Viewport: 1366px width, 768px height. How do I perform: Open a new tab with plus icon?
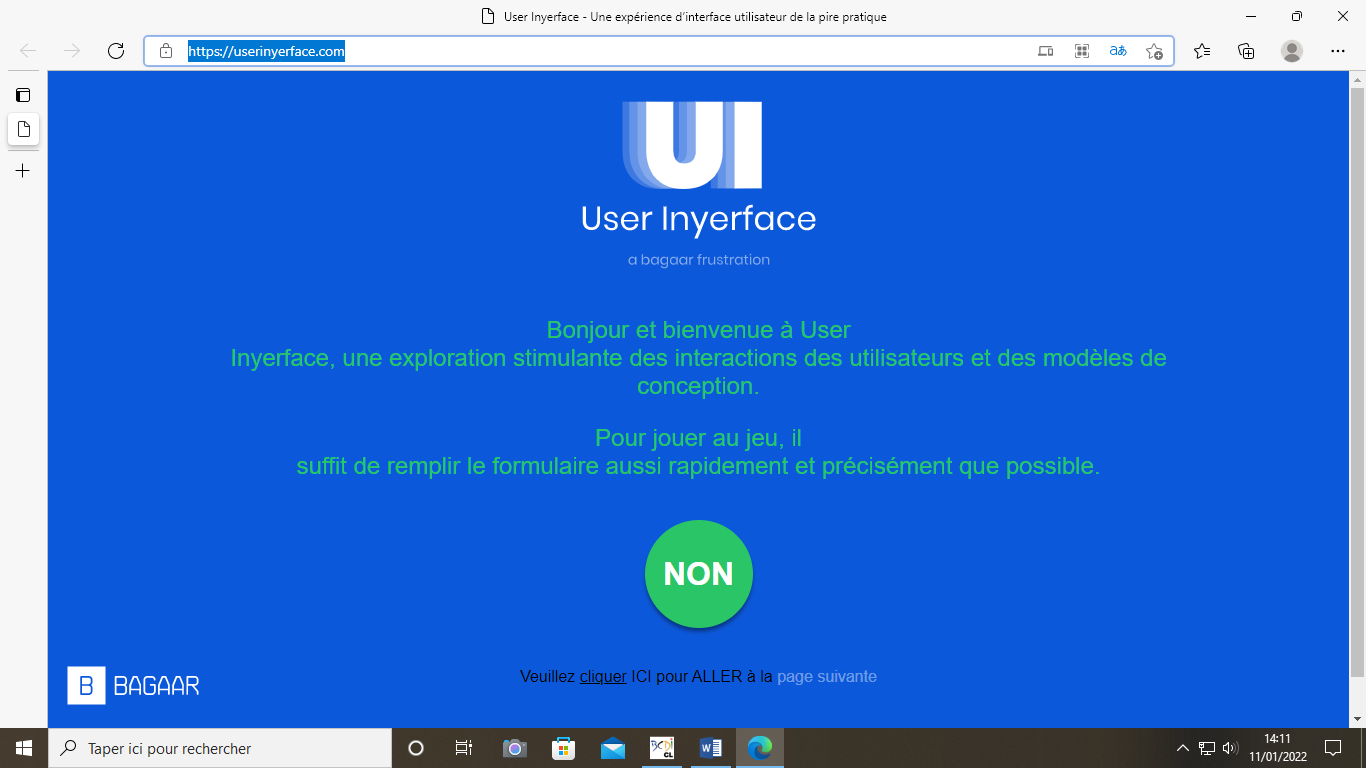click(x=23, y=171)
